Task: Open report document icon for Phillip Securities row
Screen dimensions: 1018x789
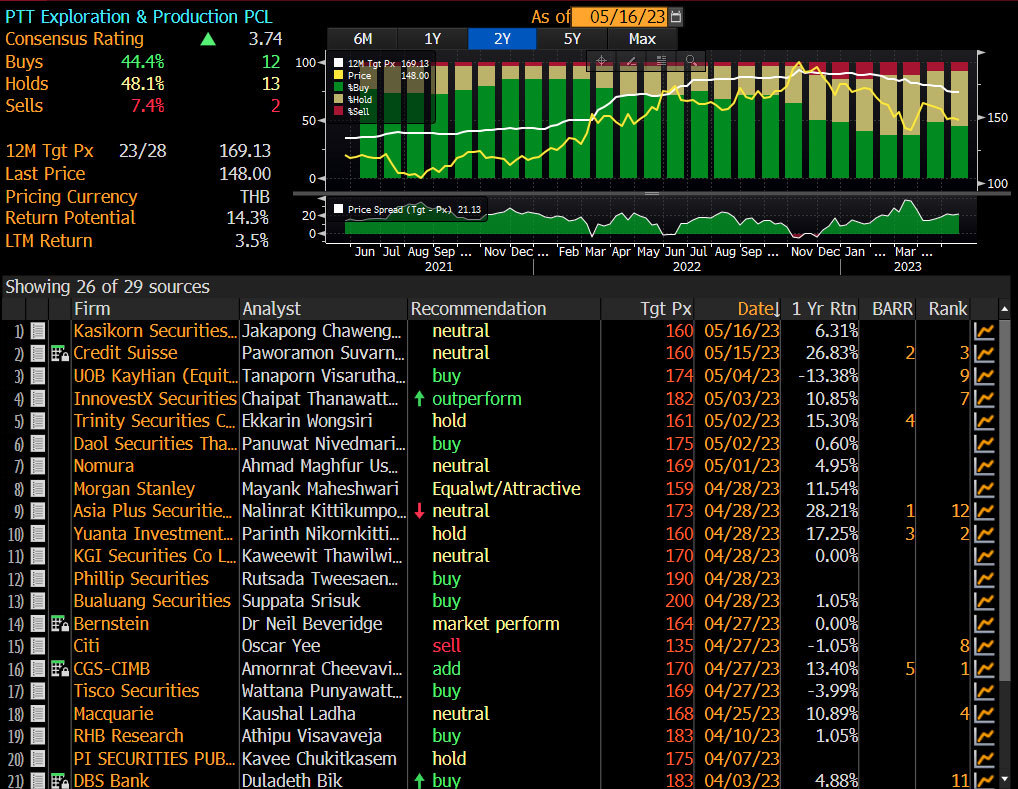Action: click(38, 579)
